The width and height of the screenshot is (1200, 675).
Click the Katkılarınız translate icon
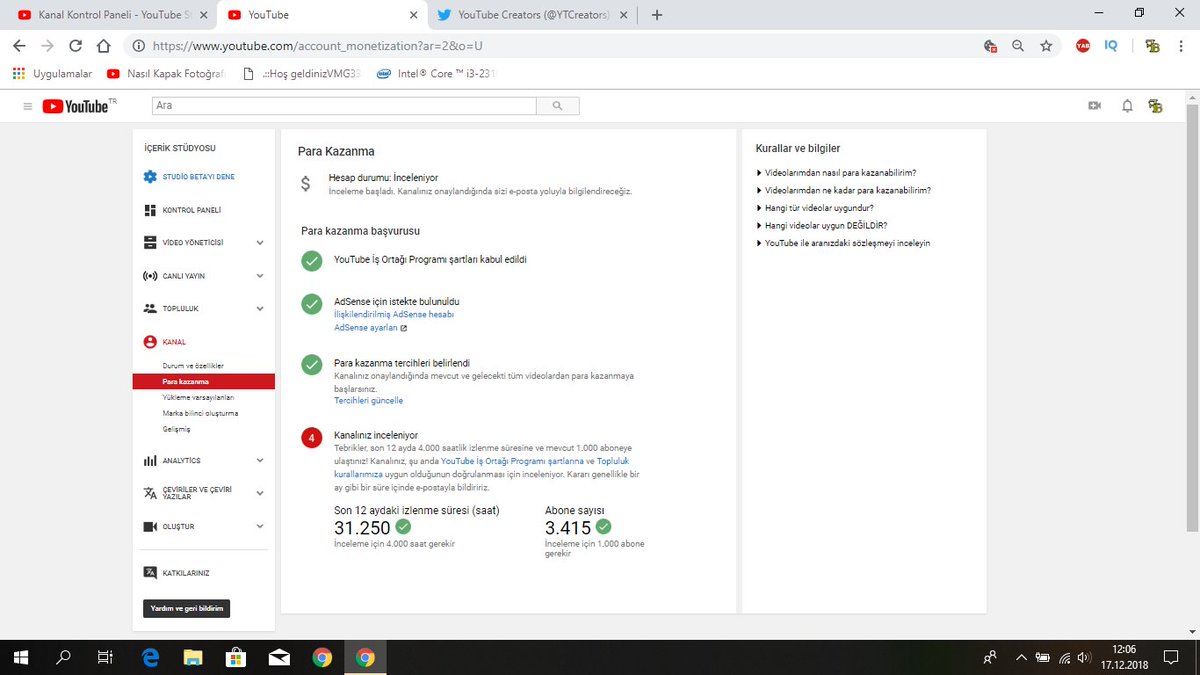[x=150, y=572]
